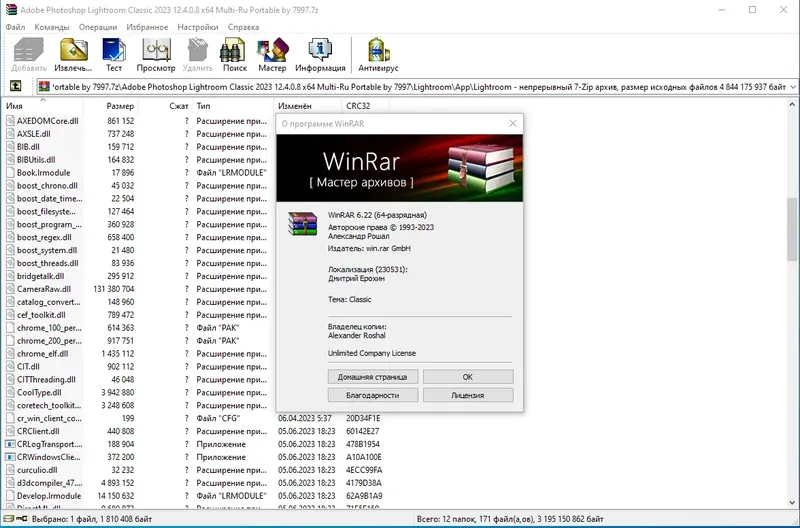Image resolution: width=800 pixels, height=528 pixels.
Task: Select the CRLogTransport application icon
Action: tap(10, 444)
